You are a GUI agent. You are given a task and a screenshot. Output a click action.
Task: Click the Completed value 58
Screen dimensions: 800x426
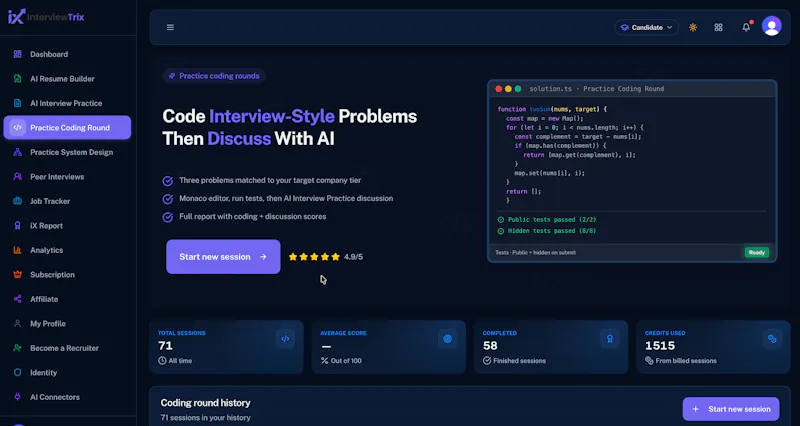tap(490, 345)
